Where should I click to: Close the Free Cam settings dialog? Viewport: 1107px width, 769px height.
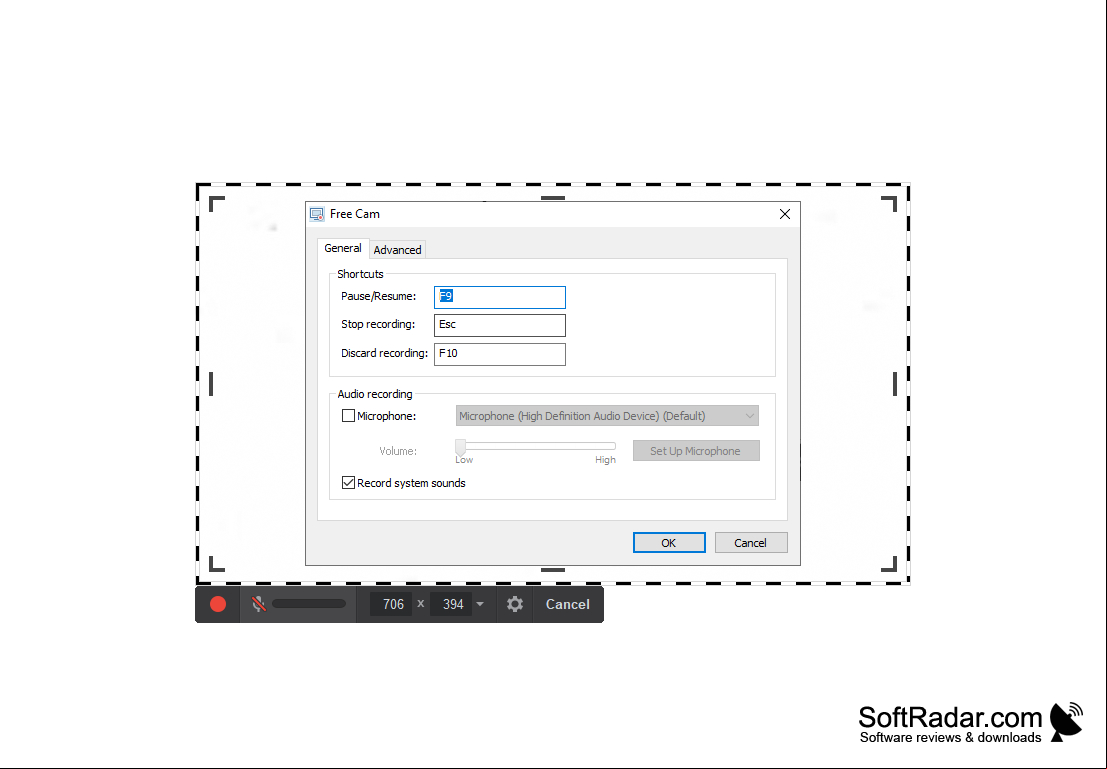tap(784, 214)
